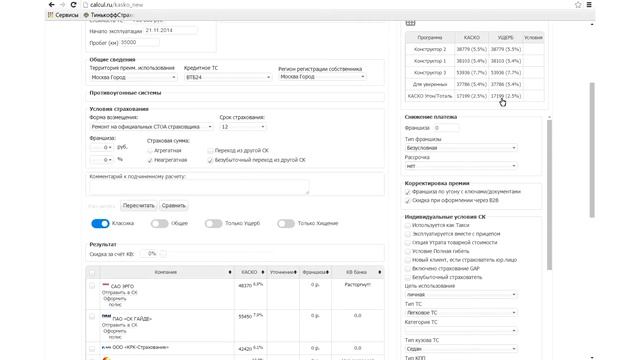Uncheck Безубыточный переход из другой СК
640x360 pixels.
(210, 160)
